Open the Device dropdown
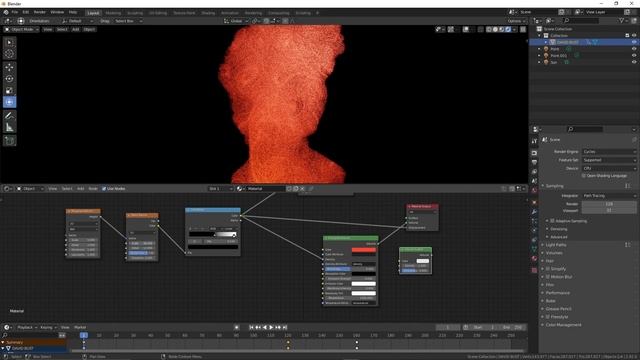Image resolution: width=640 pixels, height=360 pixels. tap(609, 168)
